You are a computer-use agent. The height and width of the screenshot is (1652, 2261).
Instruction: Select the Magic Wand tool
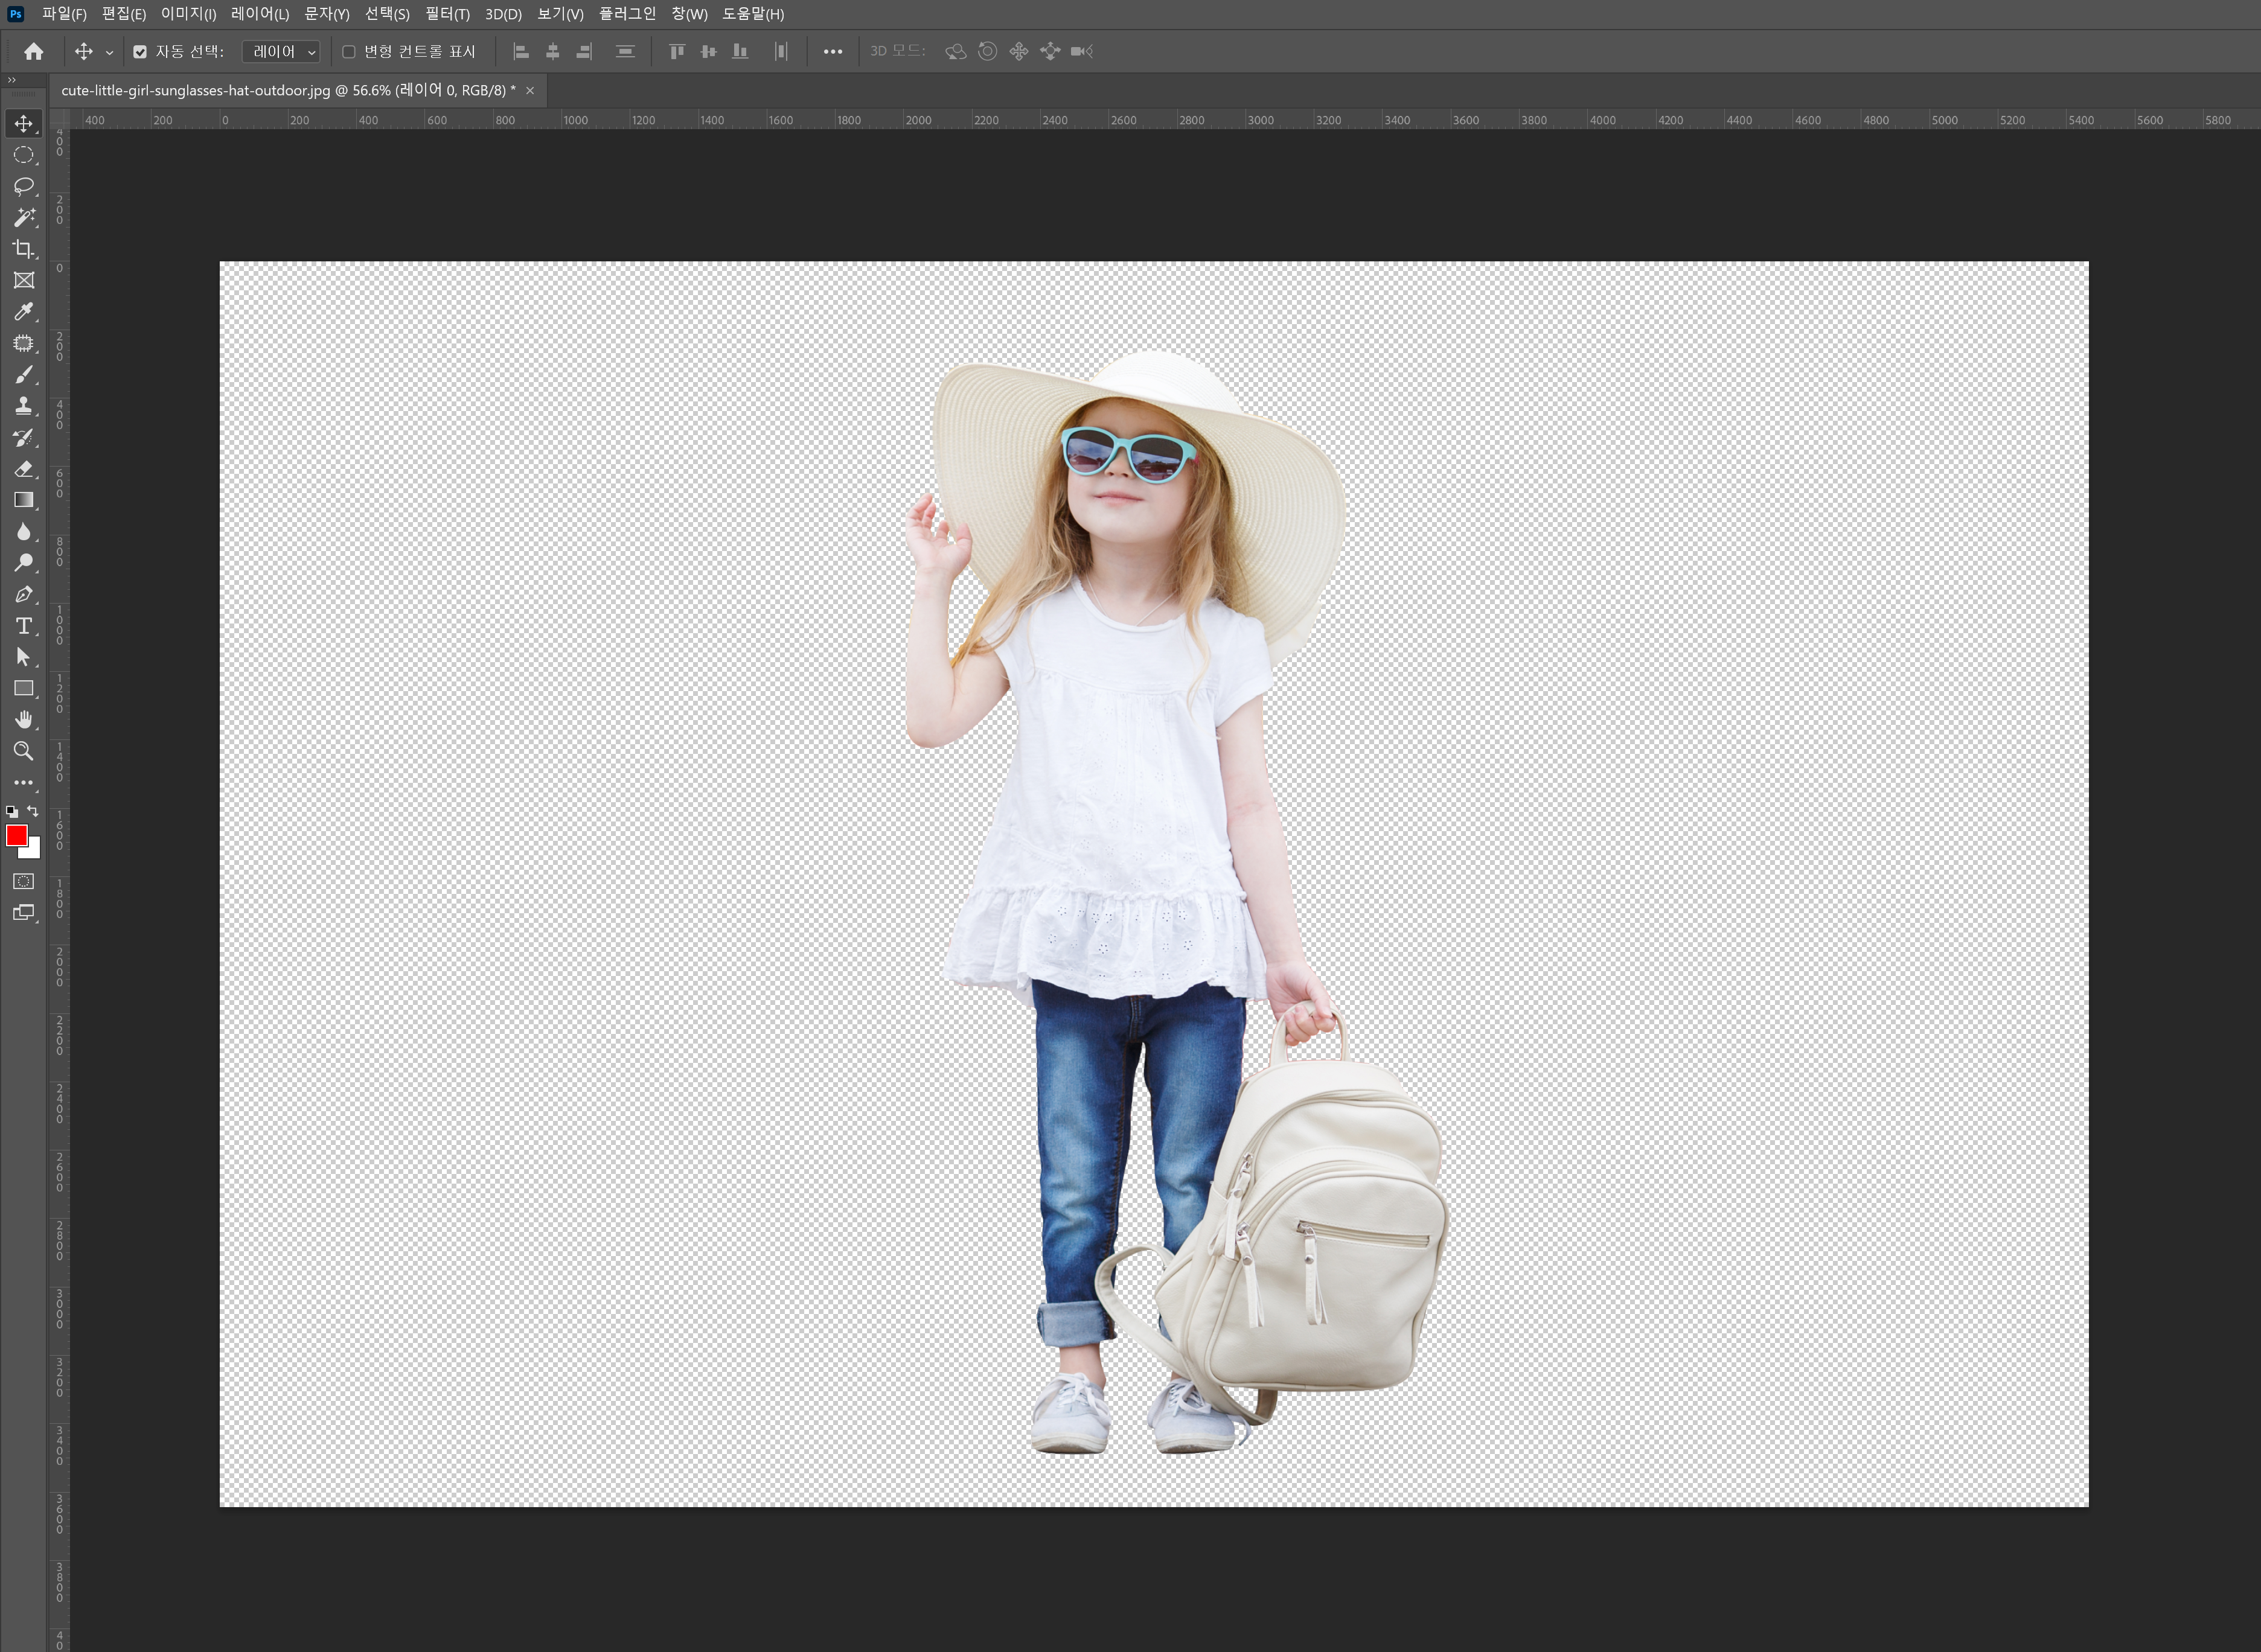24,217
